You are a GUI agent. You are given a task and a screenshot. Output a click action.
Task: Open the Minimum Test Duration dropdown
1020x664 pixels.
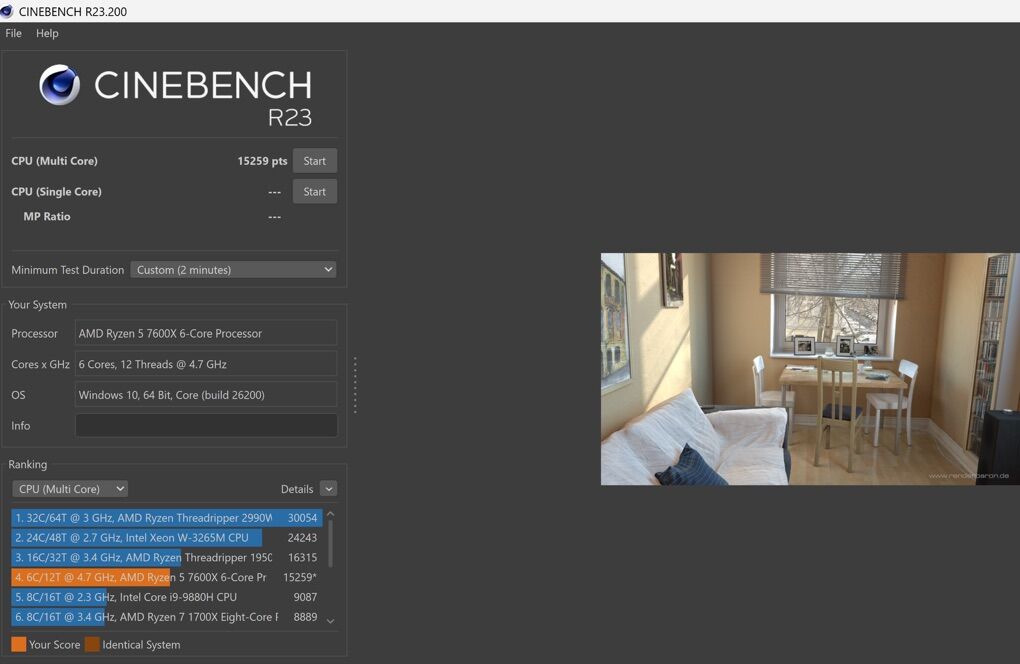(233, 270)
